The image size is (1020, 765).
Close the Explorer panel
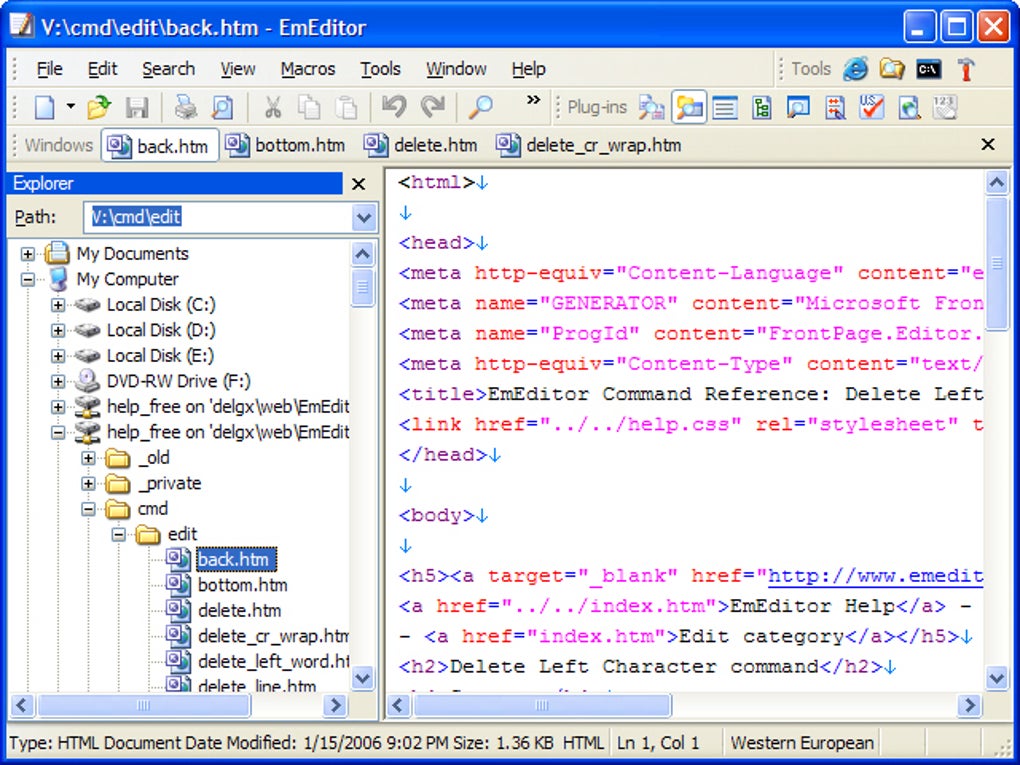[358, 184]
